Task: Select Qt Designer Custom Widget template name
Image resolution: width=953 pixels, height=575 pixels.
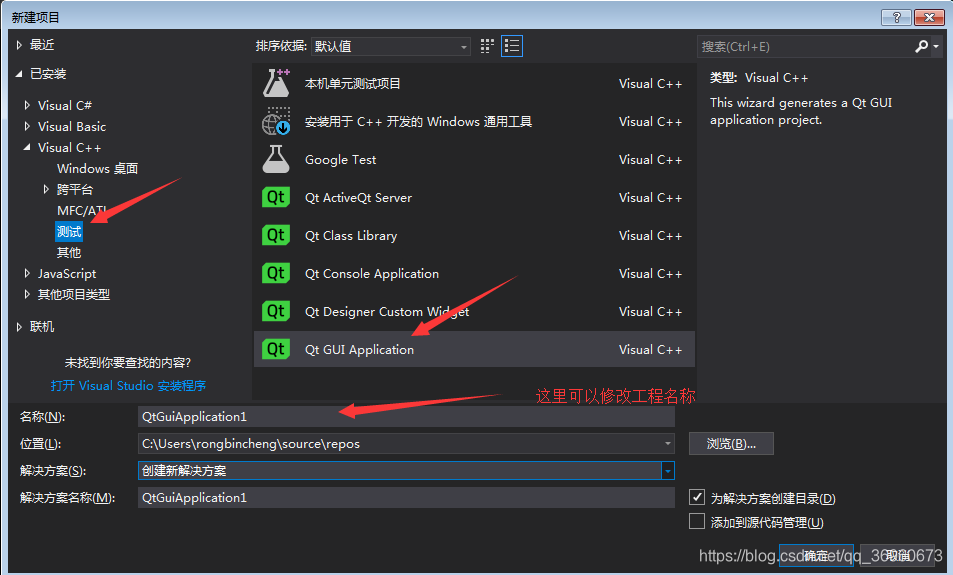Action: point(387,311)
